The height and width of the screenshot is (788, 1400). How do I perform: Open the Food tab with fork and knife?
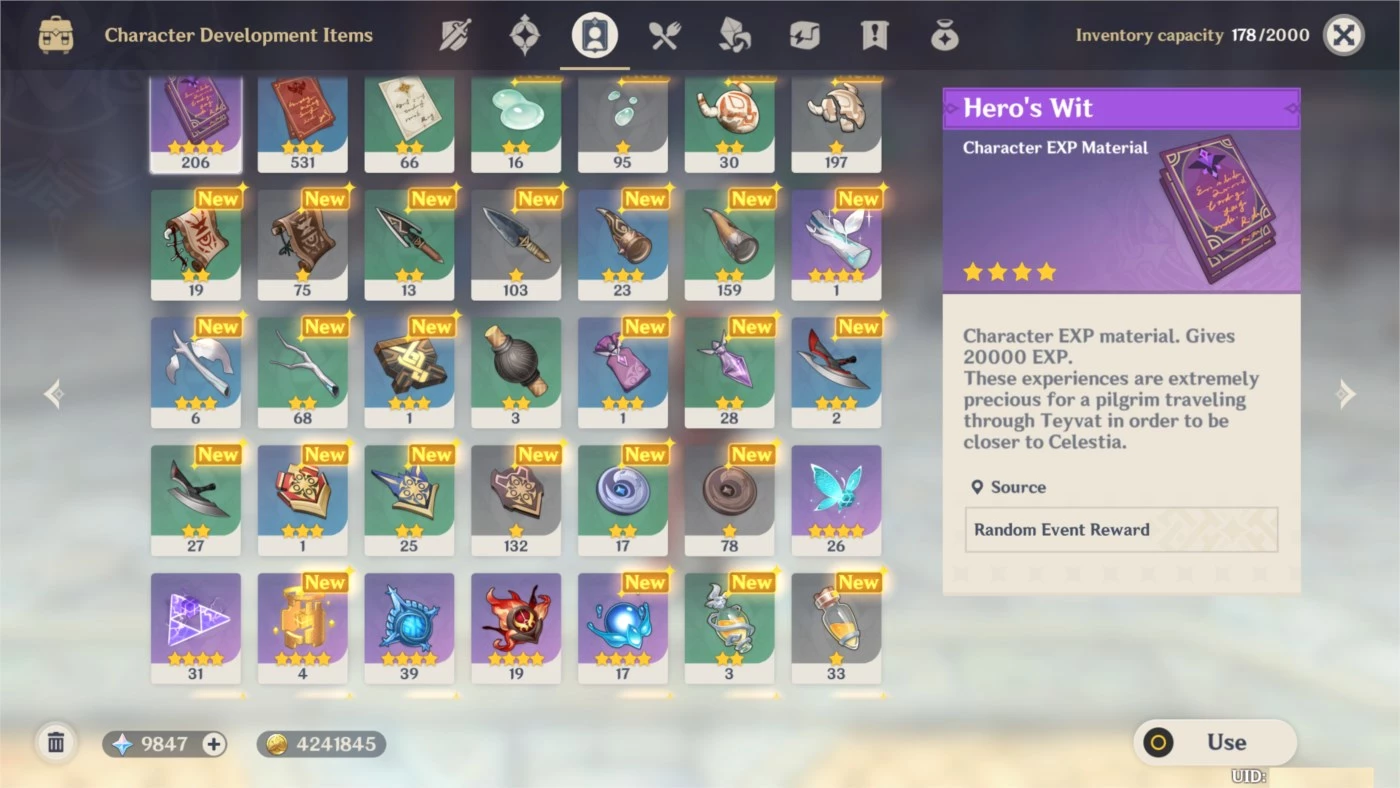tap(664, 36)
